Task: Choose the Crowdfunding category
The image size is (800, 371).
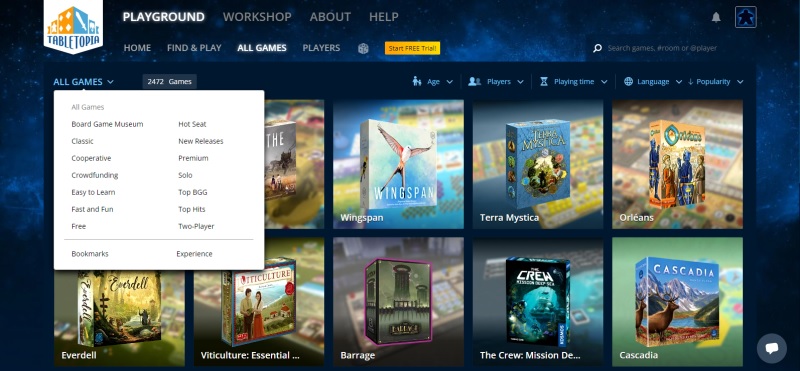Action: tap(95, 175)
